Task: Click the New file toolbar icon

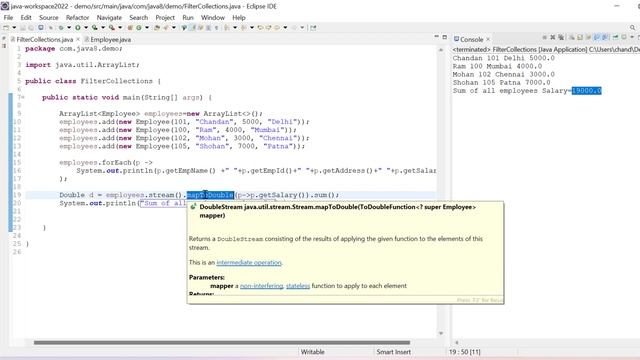Action: click(x=6, y=28)
